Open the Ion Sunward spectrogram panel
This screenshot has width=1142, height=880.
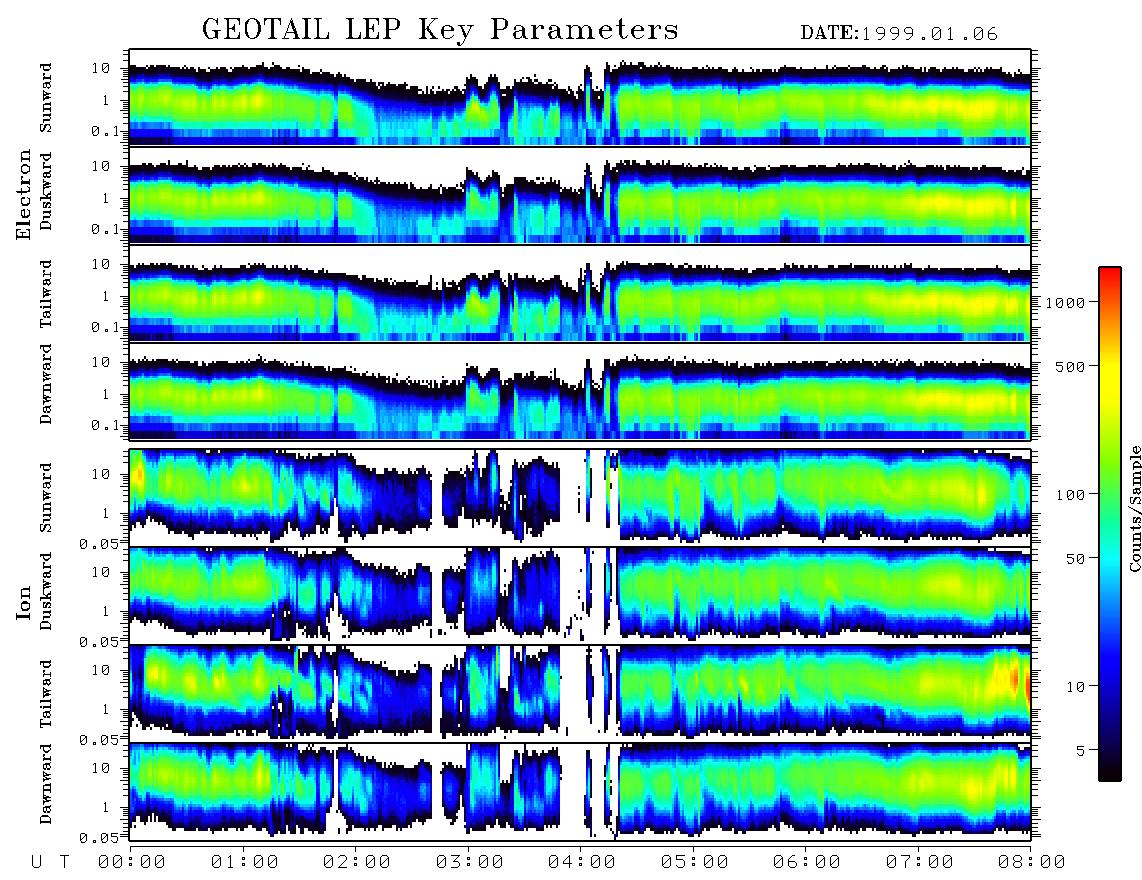(x=580, y=498)
